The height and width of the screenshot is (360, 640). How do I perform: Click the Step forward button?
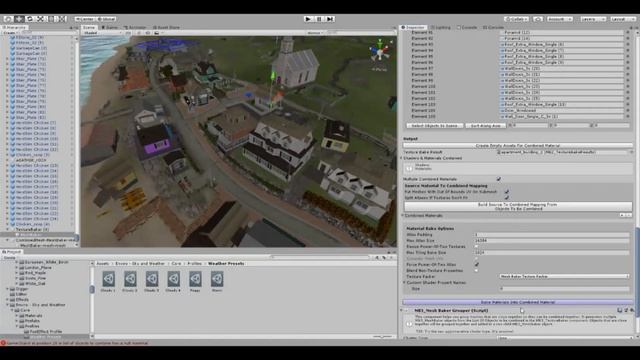(330, 19)
